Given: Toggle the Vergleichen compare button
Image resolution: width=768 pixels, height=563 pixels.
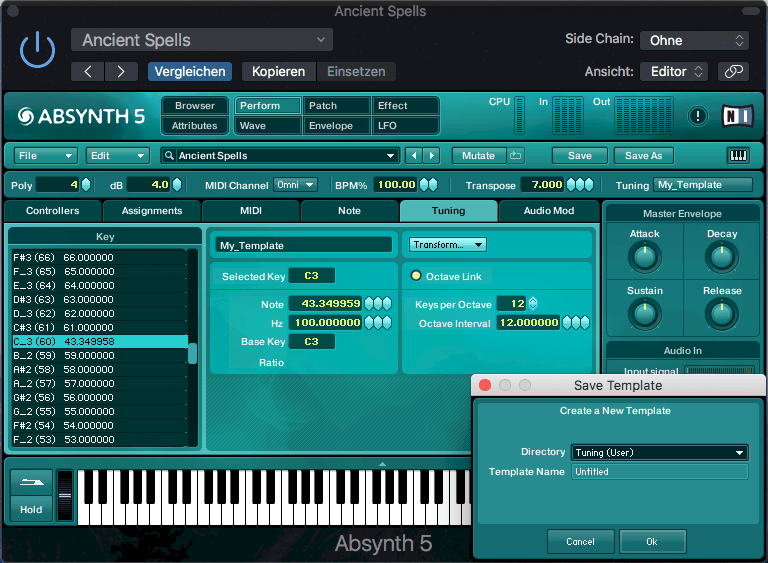Looking at the screenshot, I should (190, 72).
